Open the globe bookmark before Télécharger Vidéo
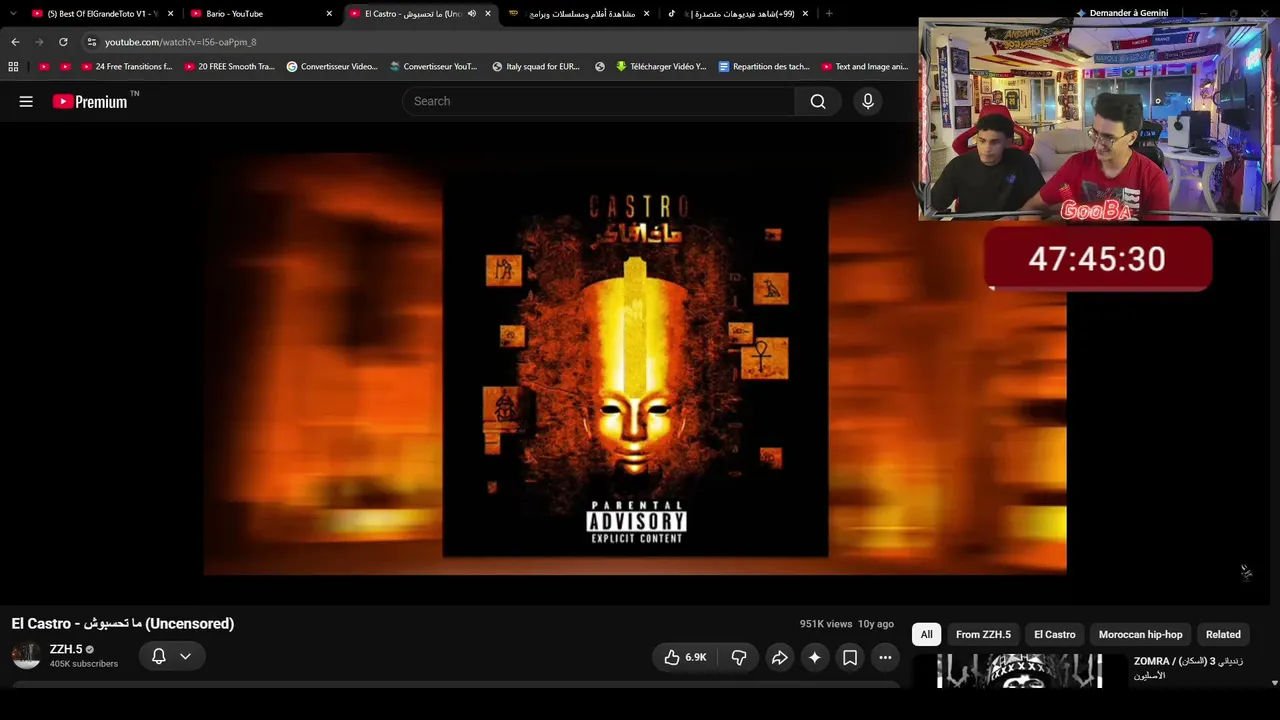The width and height of the screenshot is (1280, 720). (600, 67)
